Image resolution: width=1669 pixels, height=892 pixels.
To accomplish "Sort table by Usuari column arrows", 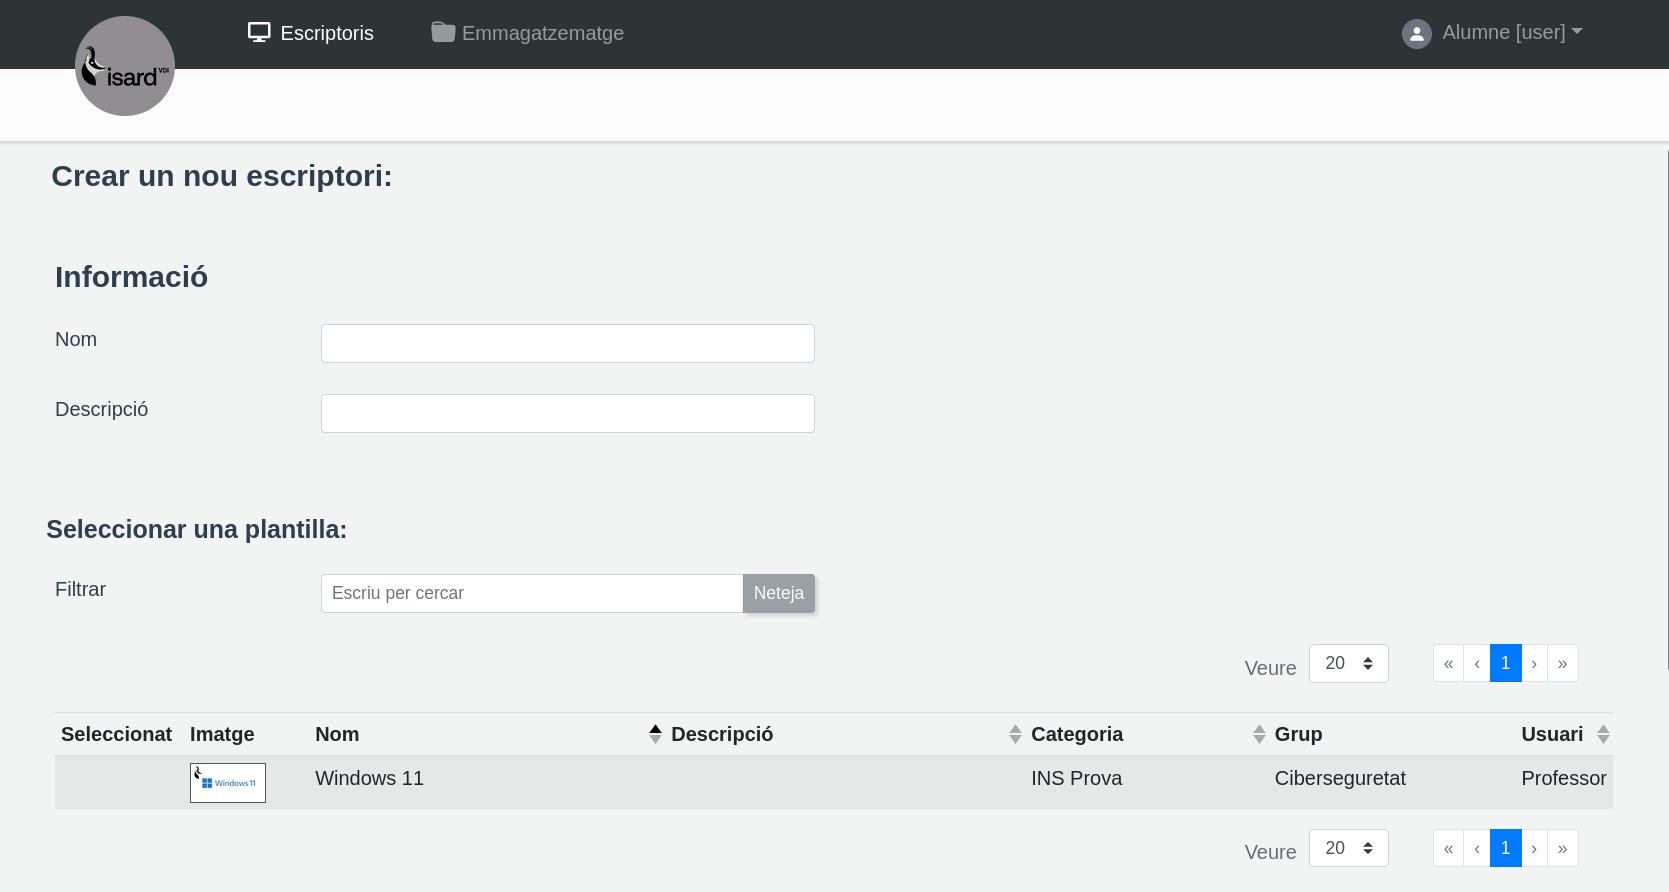I will coord(1603,734).
